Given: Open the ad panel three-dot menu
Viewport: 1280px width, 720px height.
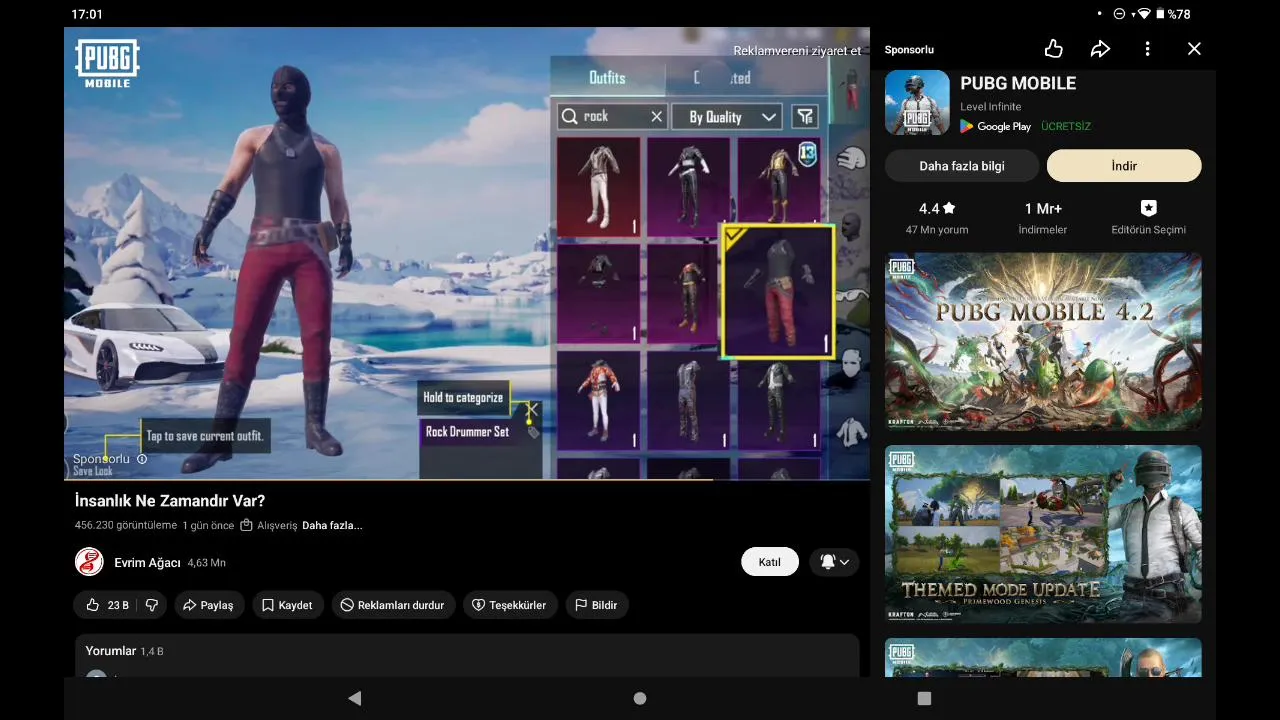Looking at the screenshot, I should click(x=1147, y=49).
